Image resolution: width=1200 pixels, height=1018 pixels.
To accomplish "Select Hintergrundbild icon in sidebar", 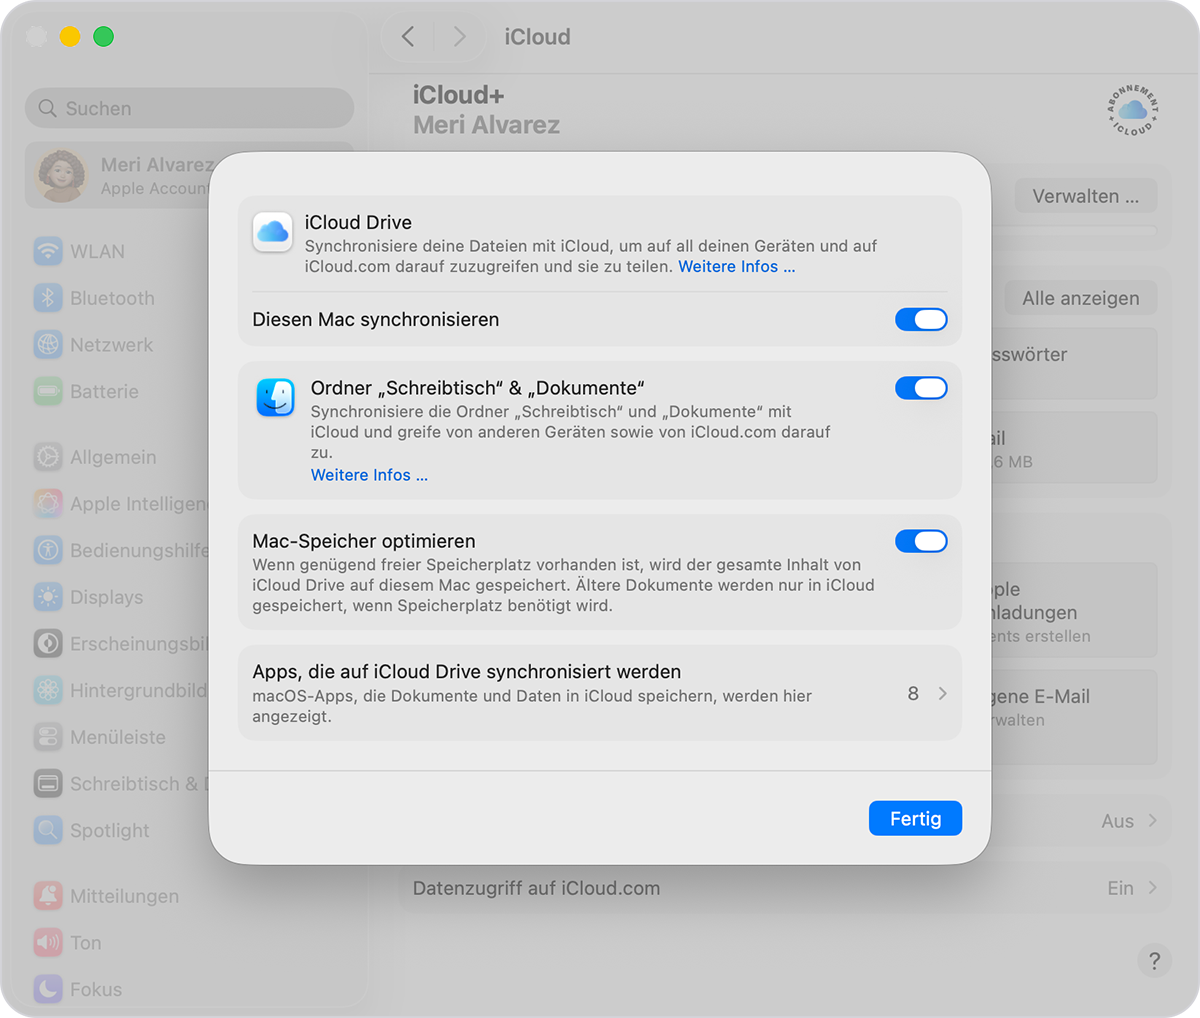I will (x=48, y=690).
